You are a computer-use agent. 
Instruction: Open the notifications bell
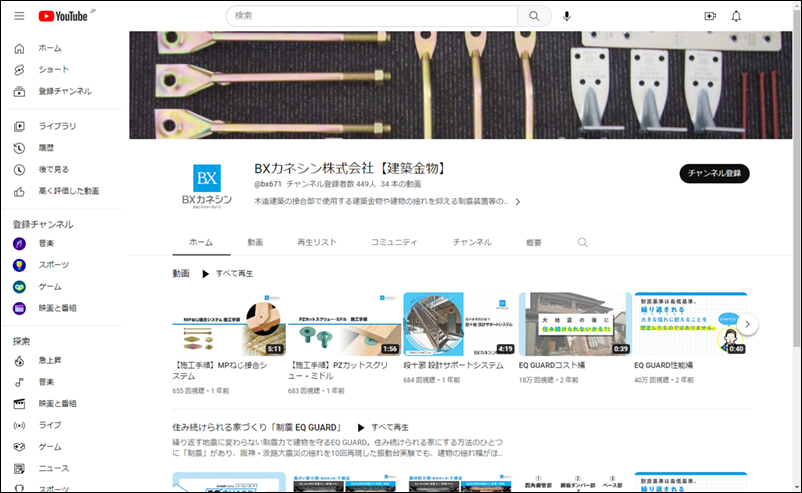(736, 16)
